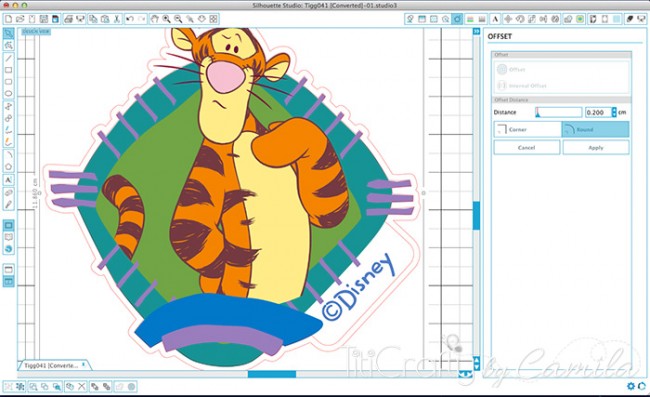This screenshot has height=397, width=650.
Task: Create a new document from the toolbar
Action: click(8, 19)
